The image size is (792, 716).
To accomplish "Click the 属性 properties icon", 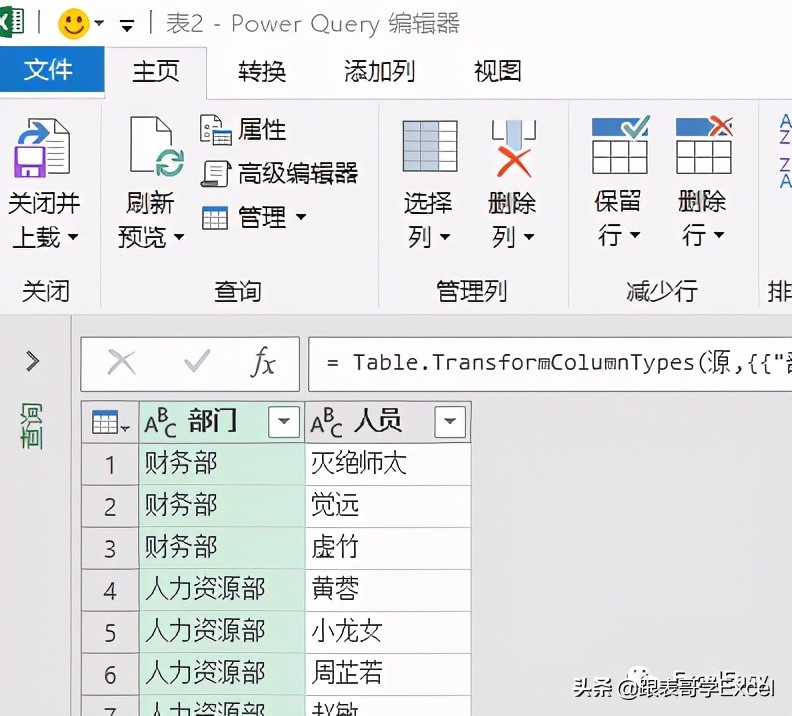I will pos(216,130).
